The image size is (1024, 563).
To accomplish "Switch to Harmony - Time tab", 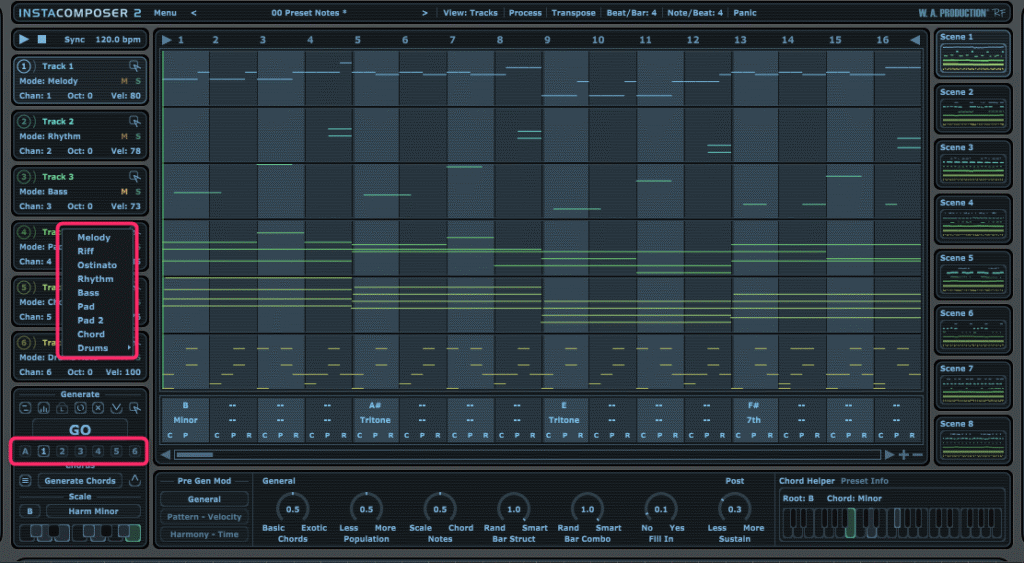I will (204, 534).
